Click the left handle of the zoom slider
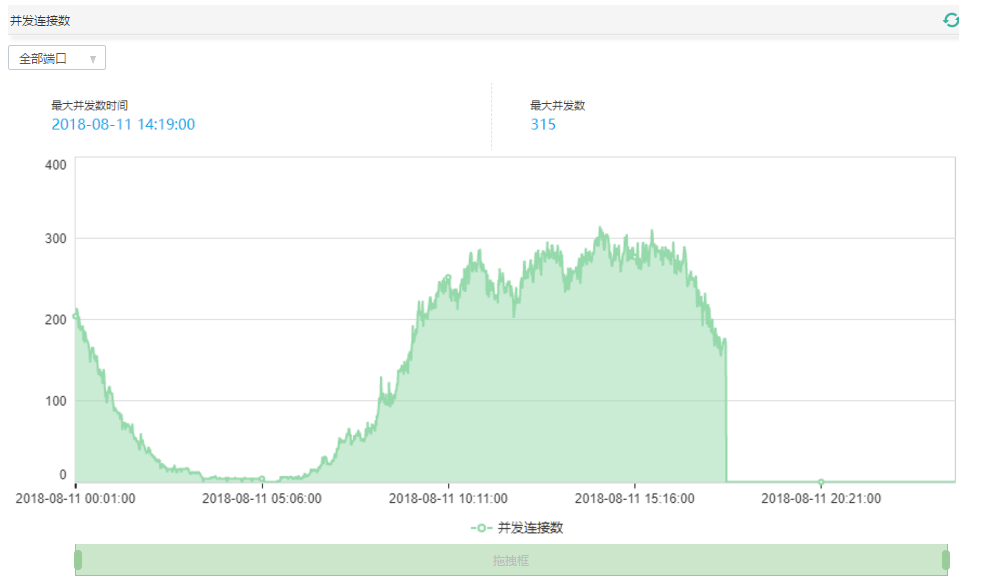This screenshot has height=585, width=981. tap(78, 560)
